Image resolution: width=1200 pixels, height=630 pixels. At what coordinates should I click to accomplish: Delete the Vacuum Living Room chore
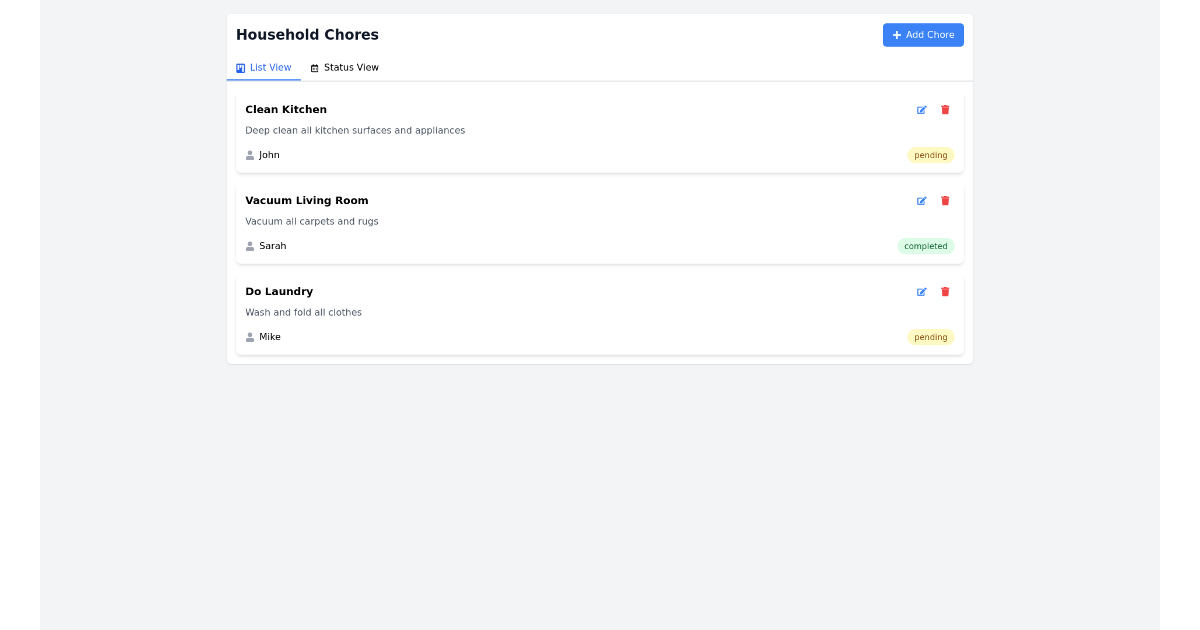pyautogui.click(x=945, y=201)
